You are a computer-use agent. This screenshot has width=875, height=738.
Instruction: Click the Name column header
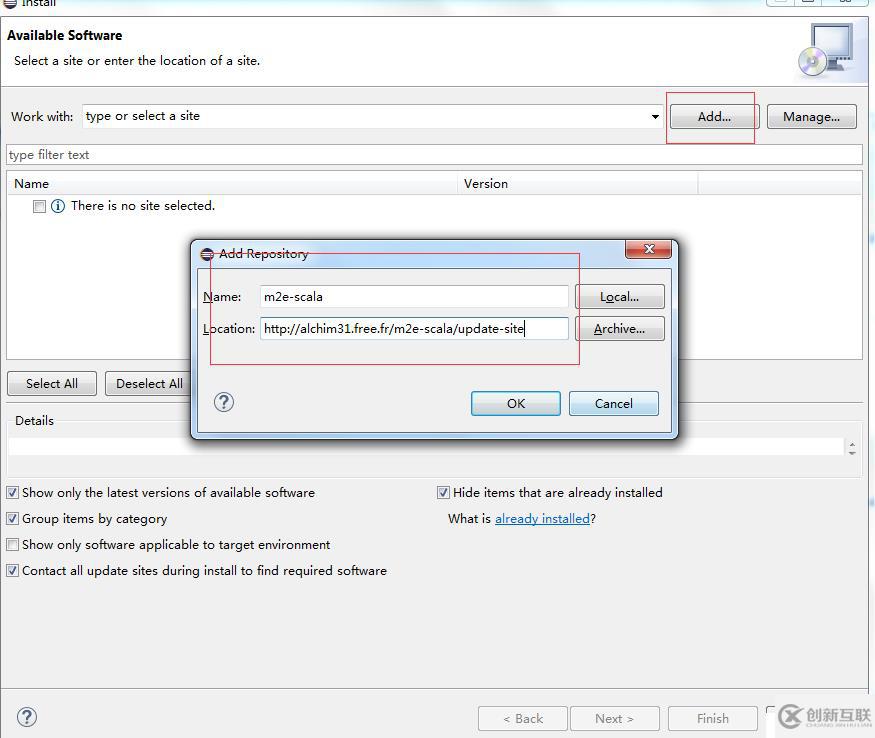(x=233, y=184)
